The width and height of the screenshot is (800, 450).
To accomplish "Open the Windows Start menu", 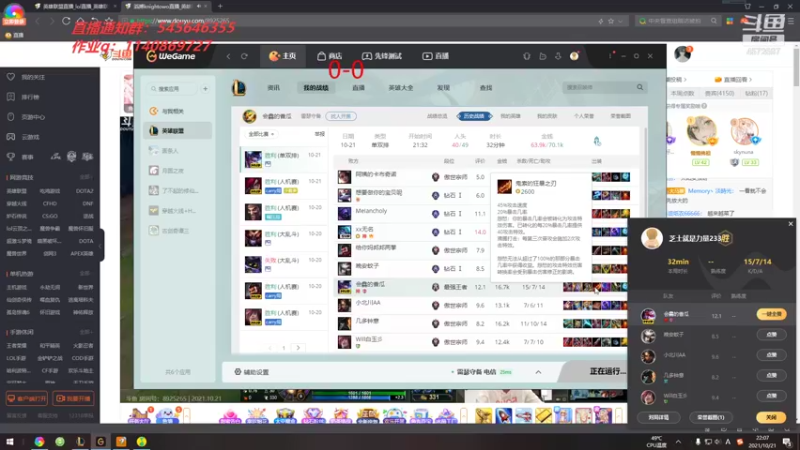I will click(10, 441).
